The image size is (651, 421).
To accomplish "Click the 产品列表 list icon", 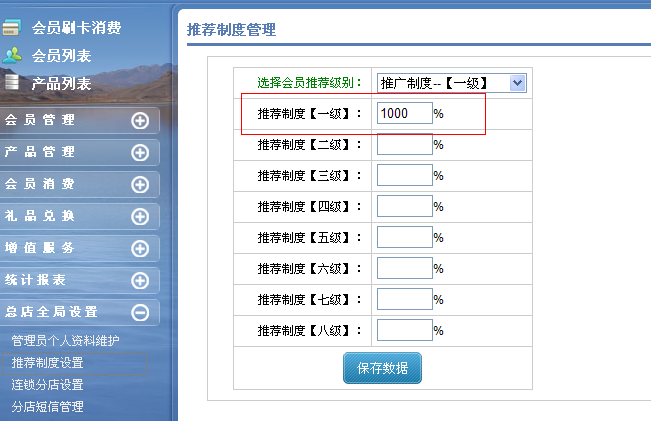I will (x=13, y=83).
